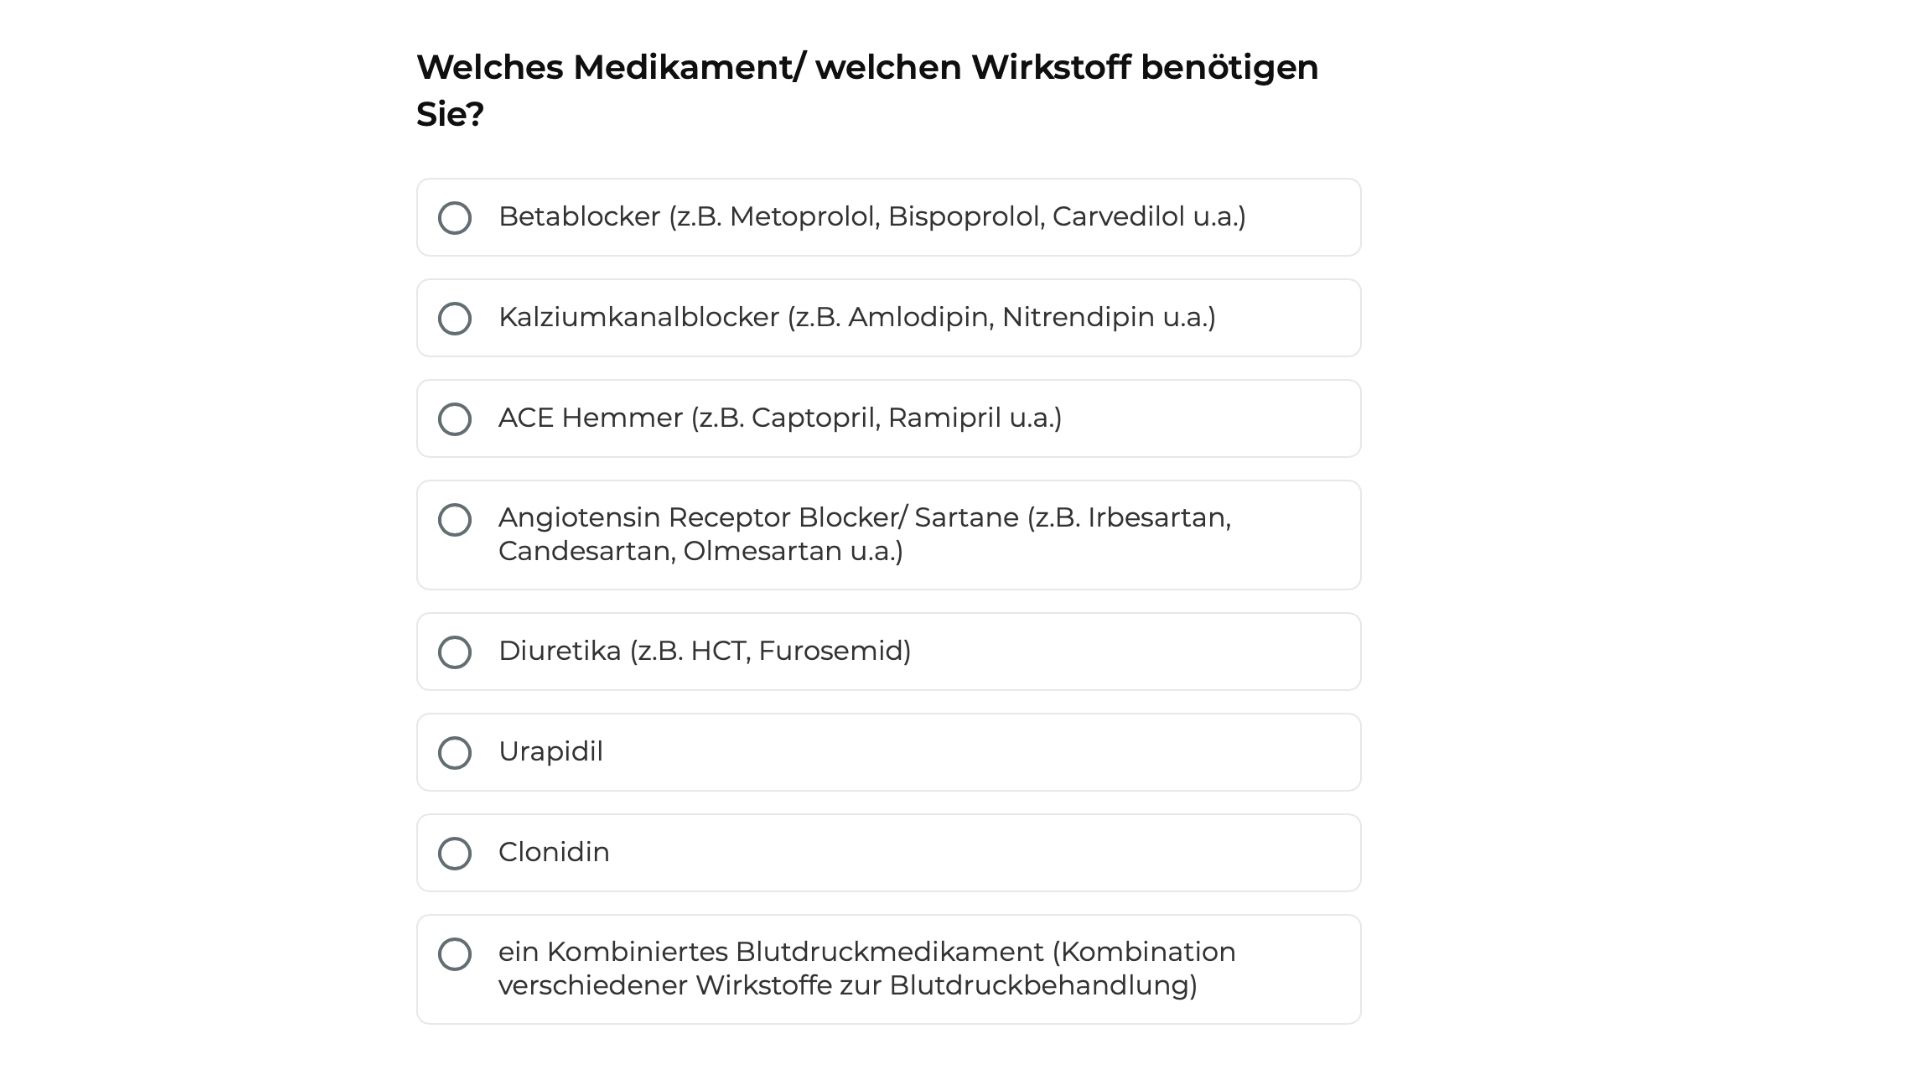Select the Clonidin radio button
This screenshot has width=1920, height=1080.
[x=455, y=853]
